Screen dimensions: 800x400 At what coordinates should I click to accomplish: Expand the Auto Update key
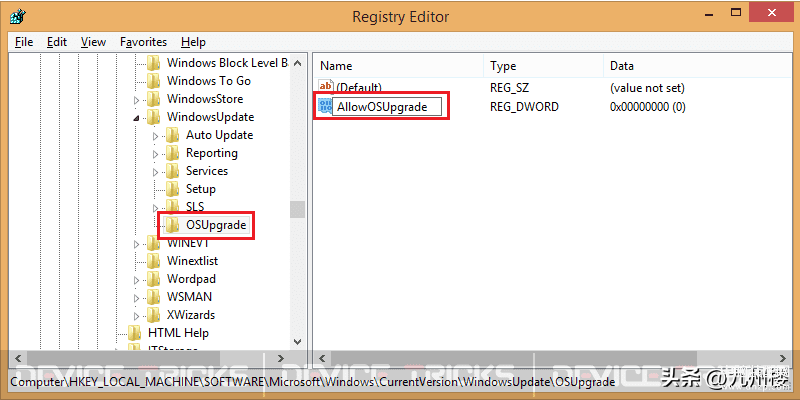156,135
